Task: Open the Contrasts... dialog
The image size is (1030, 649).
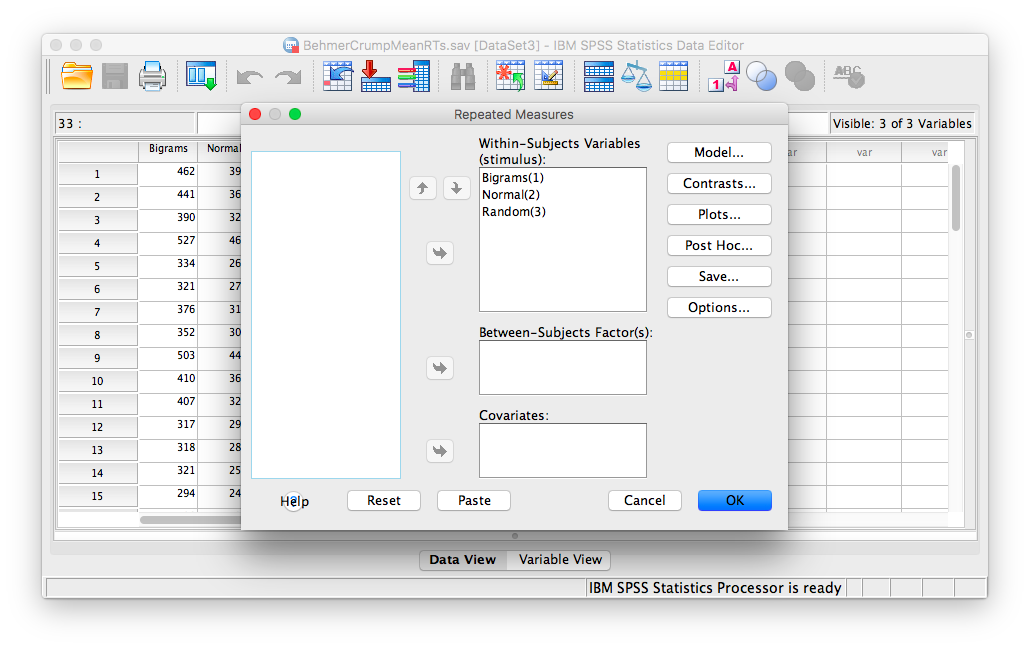Action: (x=719, y=183)
